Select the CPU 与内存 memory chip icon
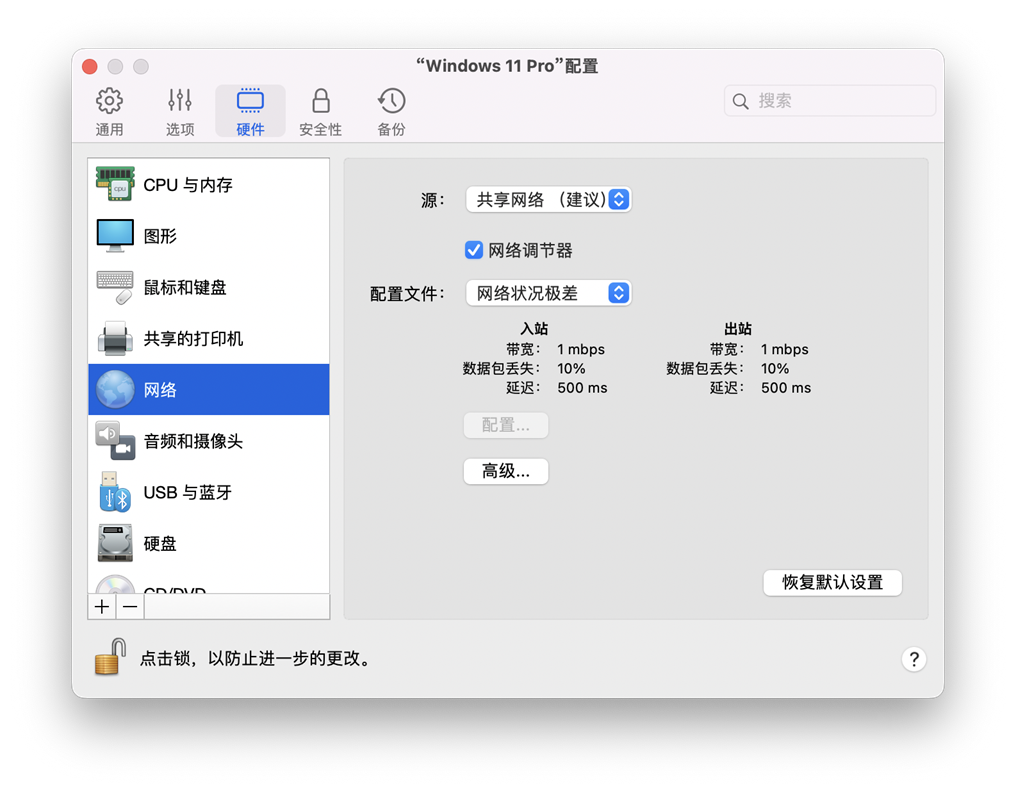The width and height of the screenshot is (1016, 793). pyautogui.click(x=115, y=184)
